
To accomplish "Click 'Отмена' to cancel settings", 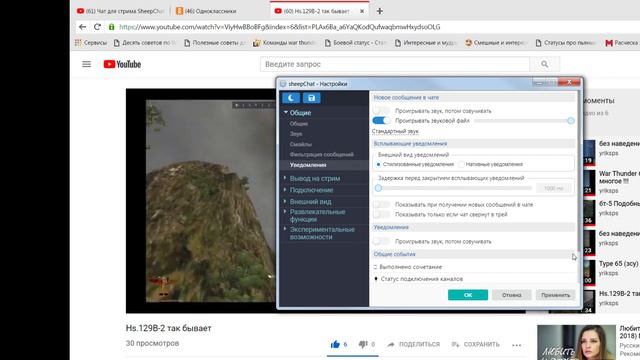I will (511, 295).
